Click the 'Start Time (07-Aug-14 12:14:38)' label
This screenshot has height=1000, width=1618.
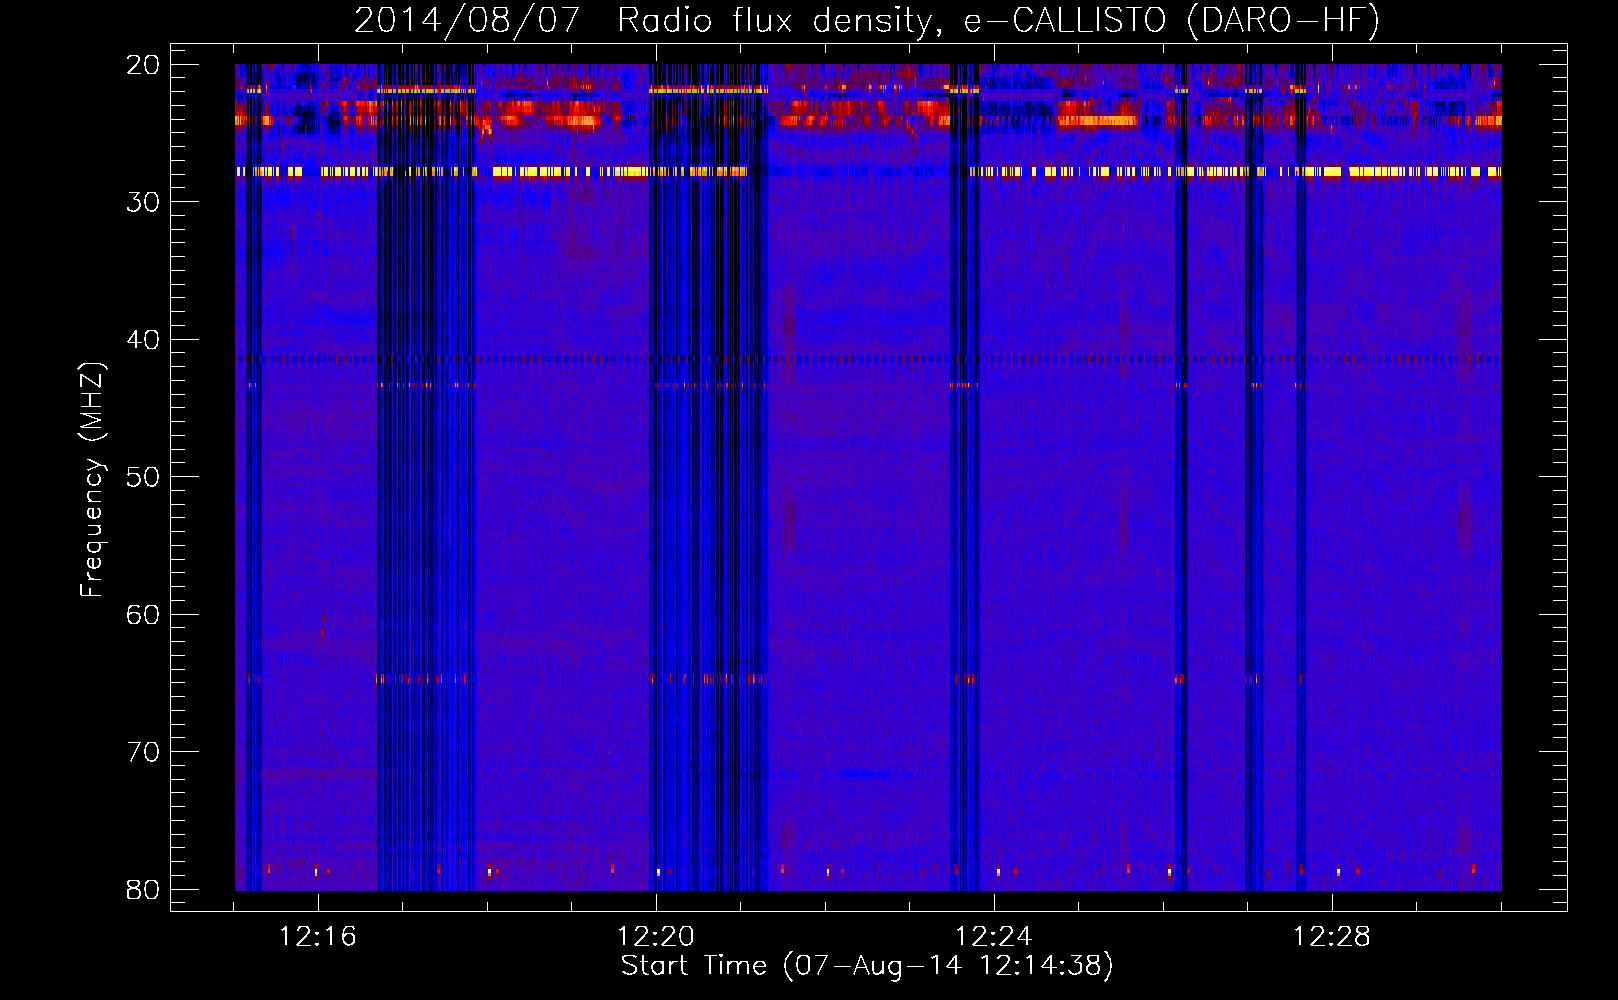point(867,966)
